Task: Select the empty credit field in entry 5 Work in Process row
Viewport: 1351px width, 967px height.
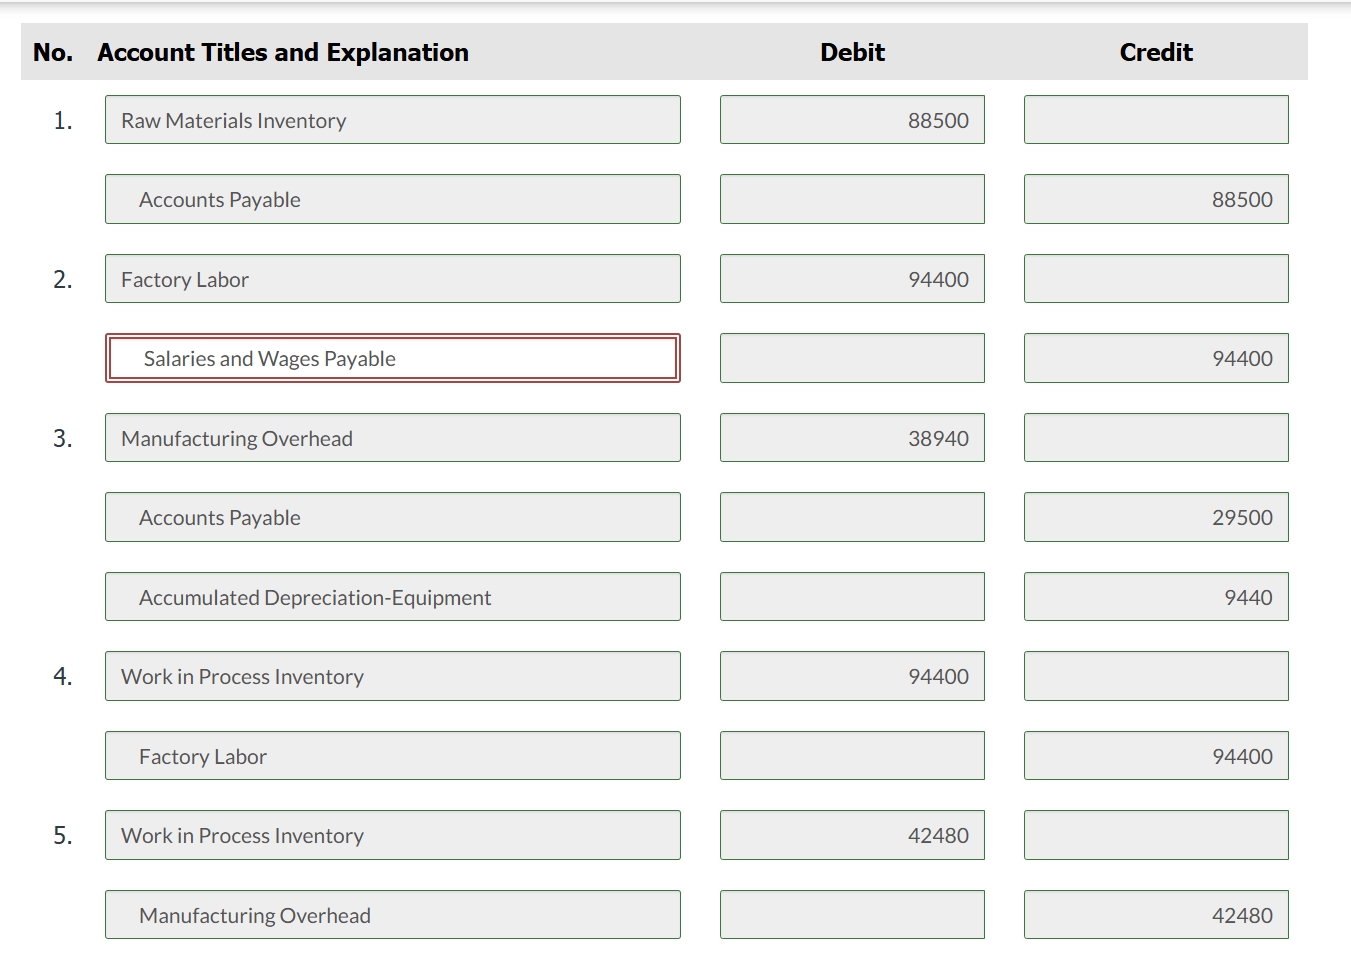Action: pyautogui.click(x=1156, y=835)
